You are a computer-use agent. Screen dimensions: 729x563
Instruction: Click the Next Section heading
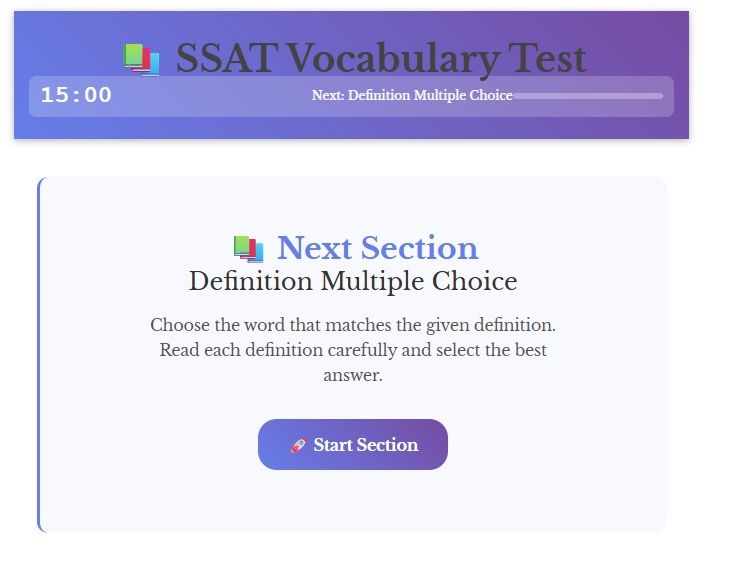pyautogui.click(x=378, y=248)
